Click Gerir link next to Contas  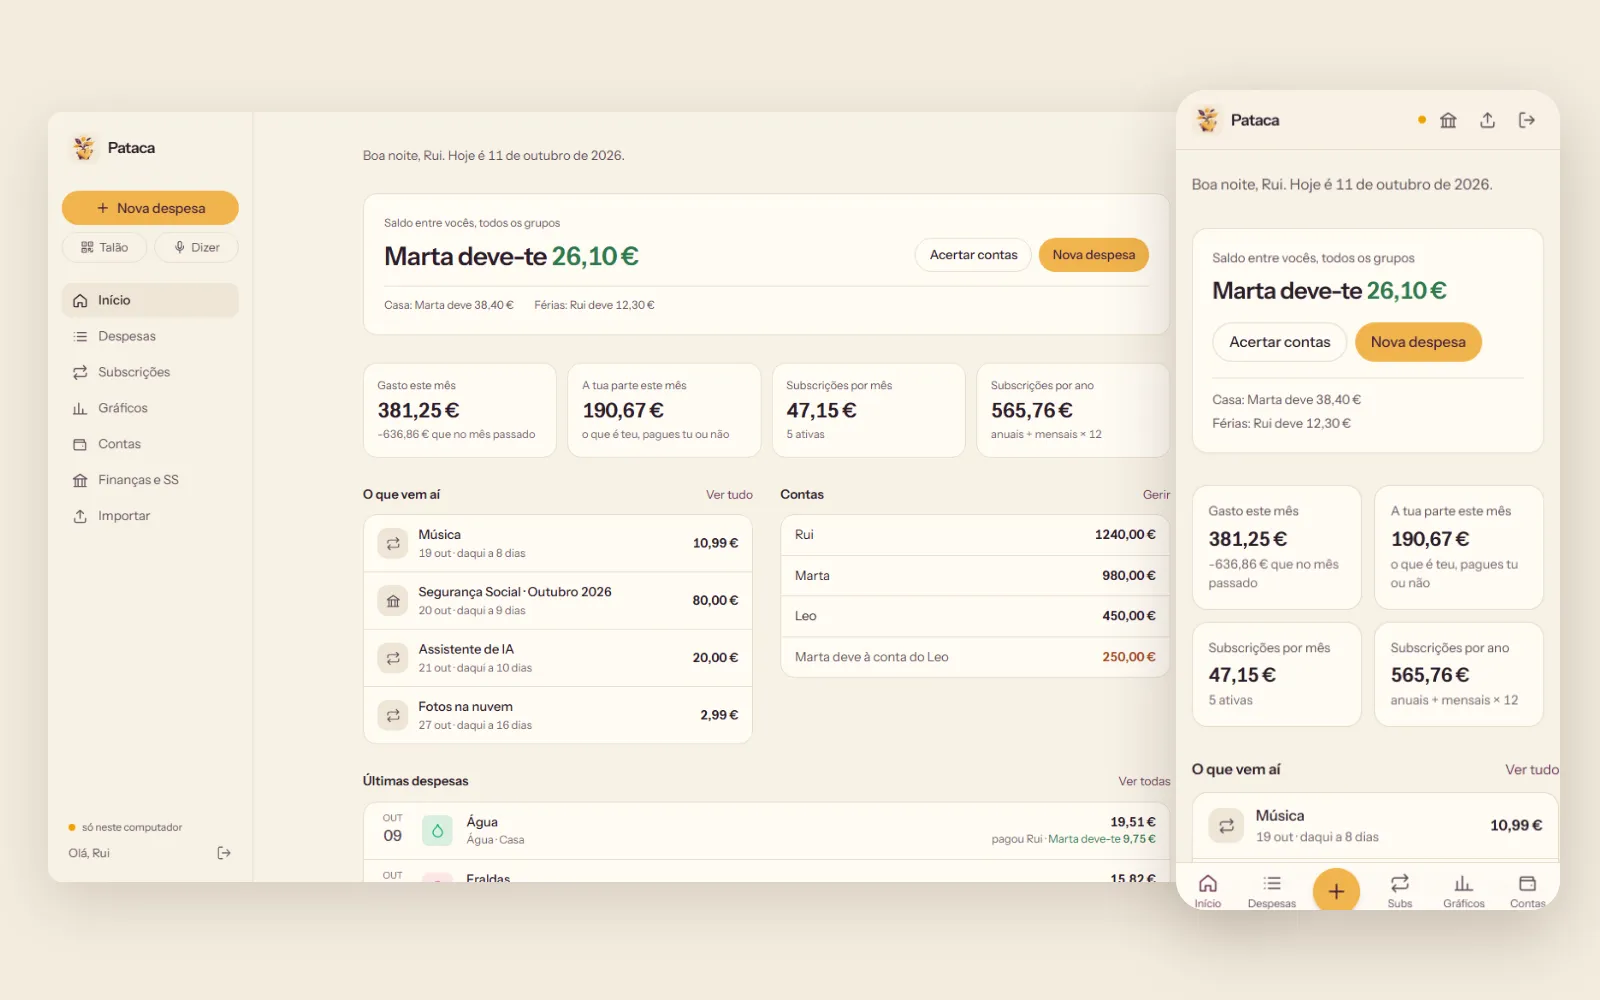[1156, 495]
